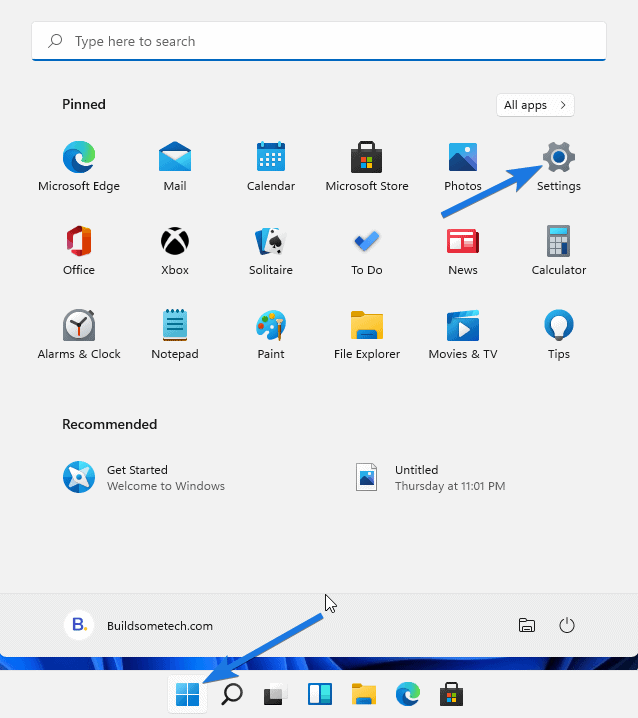638x718 pixels.
Task: Open File Explorer pinned app
Action: (x=366, y=334)
